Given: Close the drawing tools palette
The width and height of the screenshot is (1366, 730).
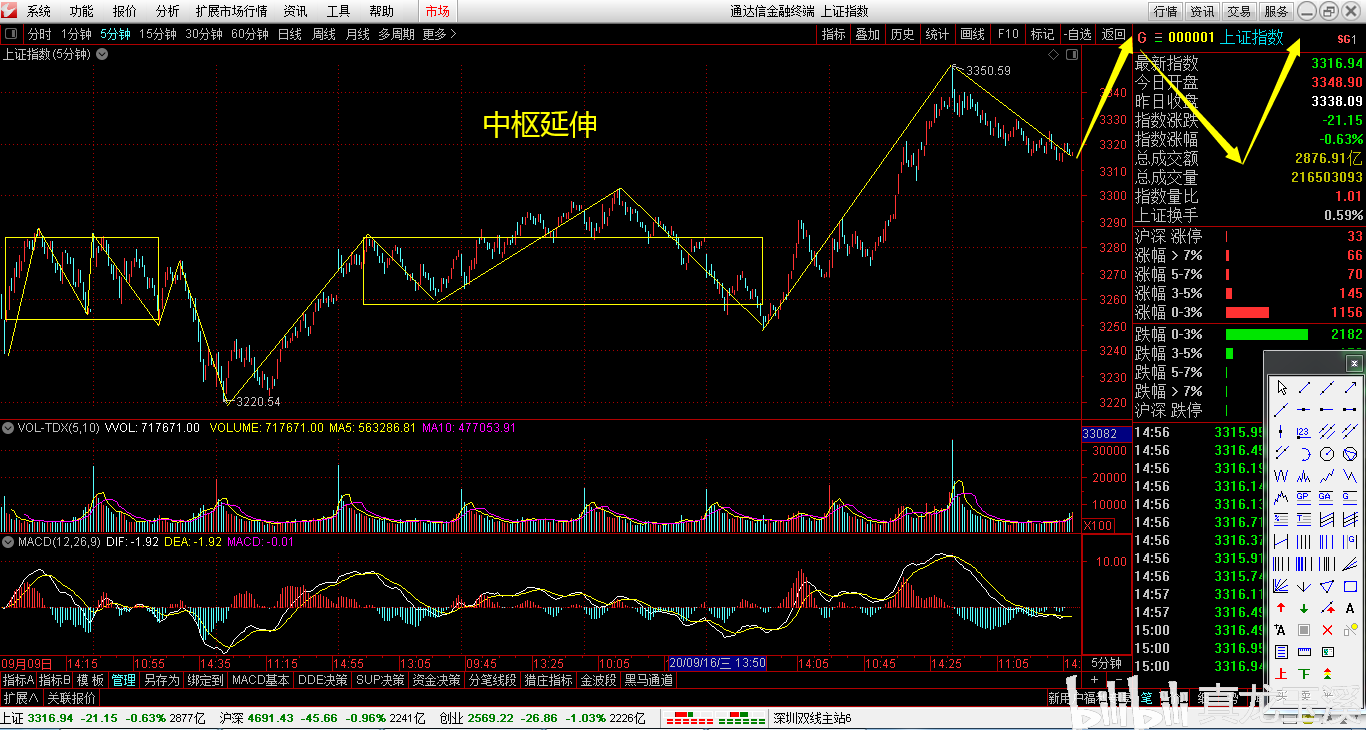Looking at the screenshot, I should click(1354, 363).
